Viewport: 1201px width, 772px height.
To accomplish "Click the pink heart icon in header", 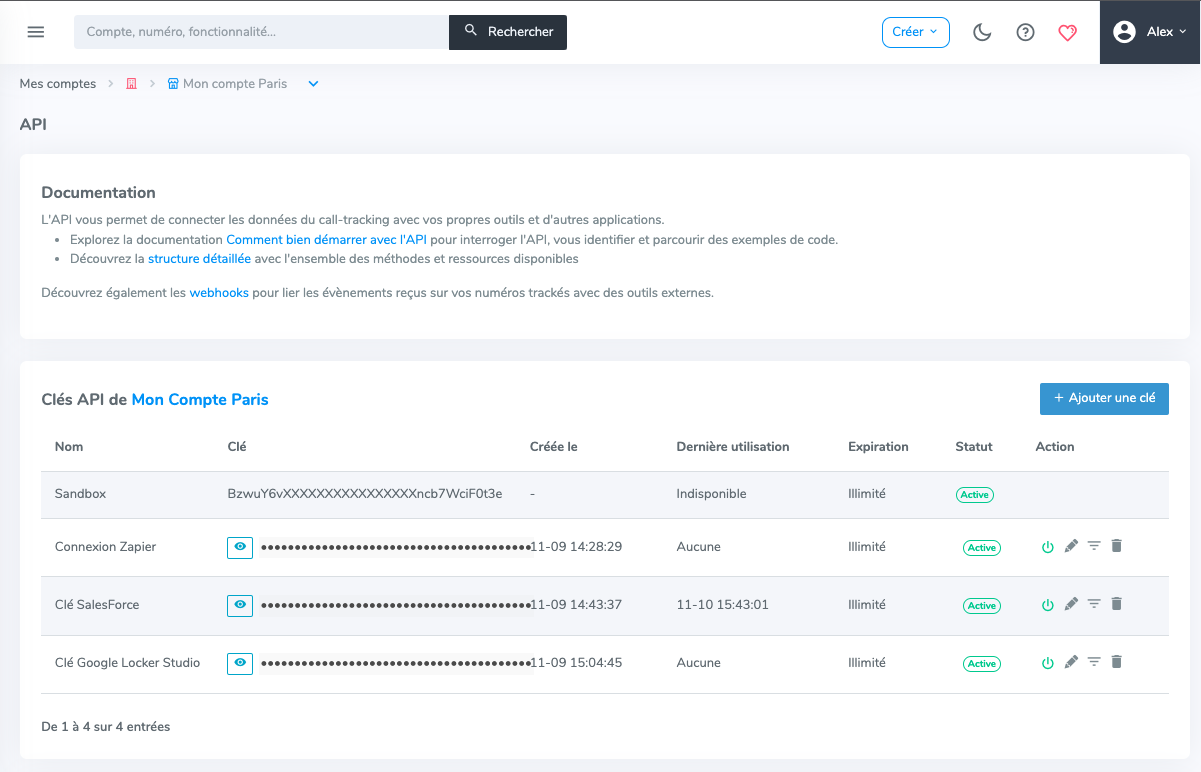I will (x=1067, y=32).
